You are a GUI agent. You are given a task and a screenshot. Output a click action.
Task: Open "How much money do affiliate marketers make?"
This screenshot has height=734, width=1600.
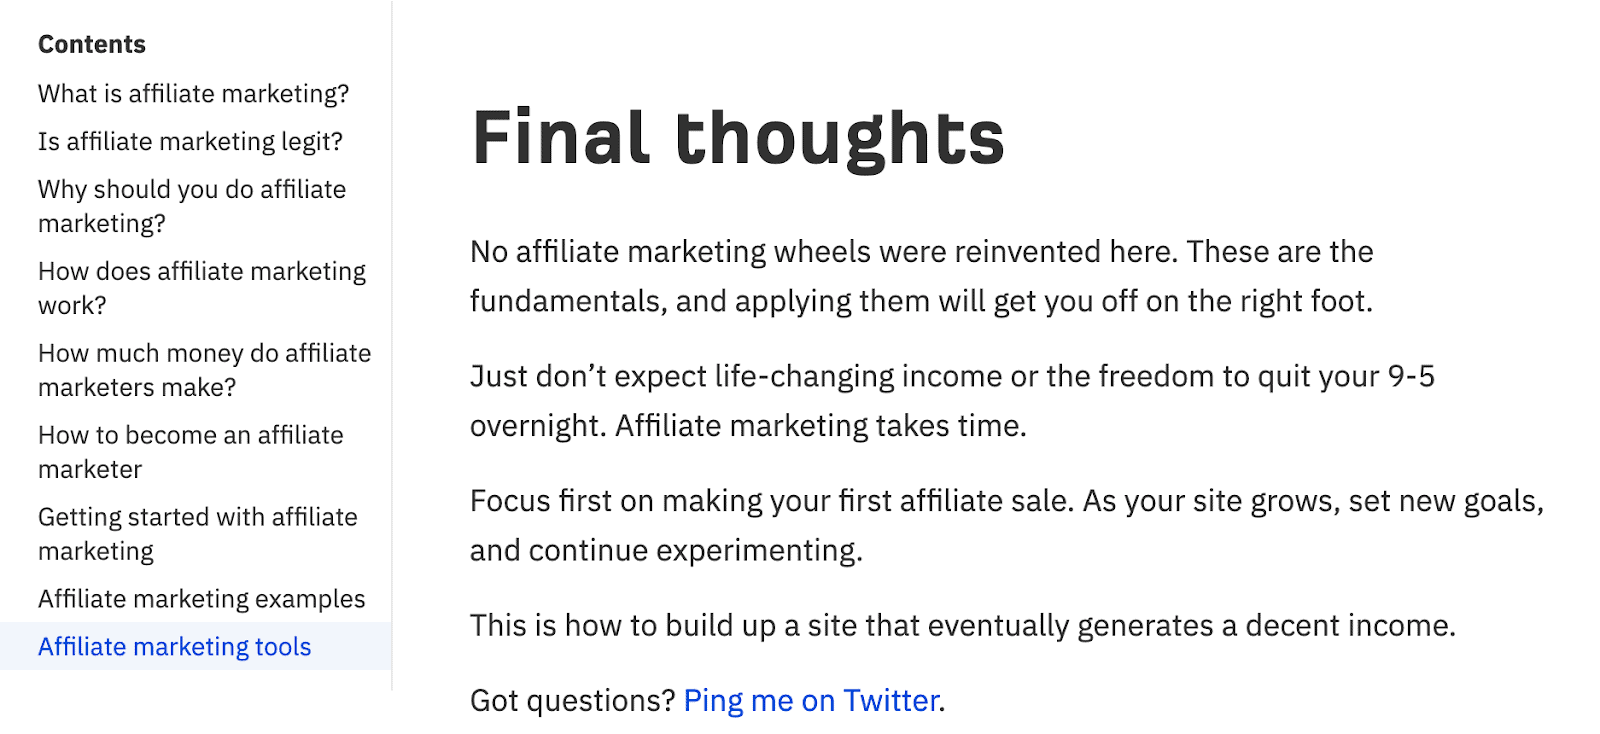coord(204,370)
